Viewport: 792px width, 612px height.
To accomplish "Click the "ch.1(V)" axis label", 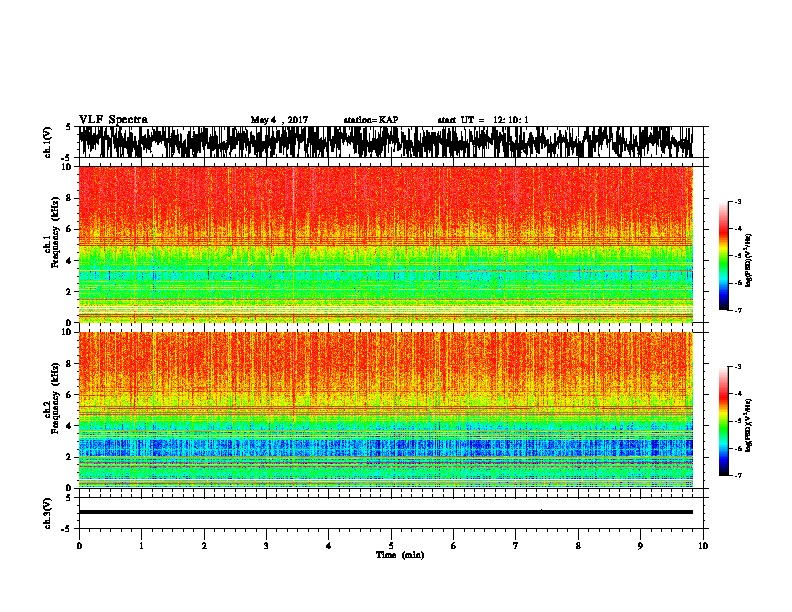I will [x=48, y=142].
